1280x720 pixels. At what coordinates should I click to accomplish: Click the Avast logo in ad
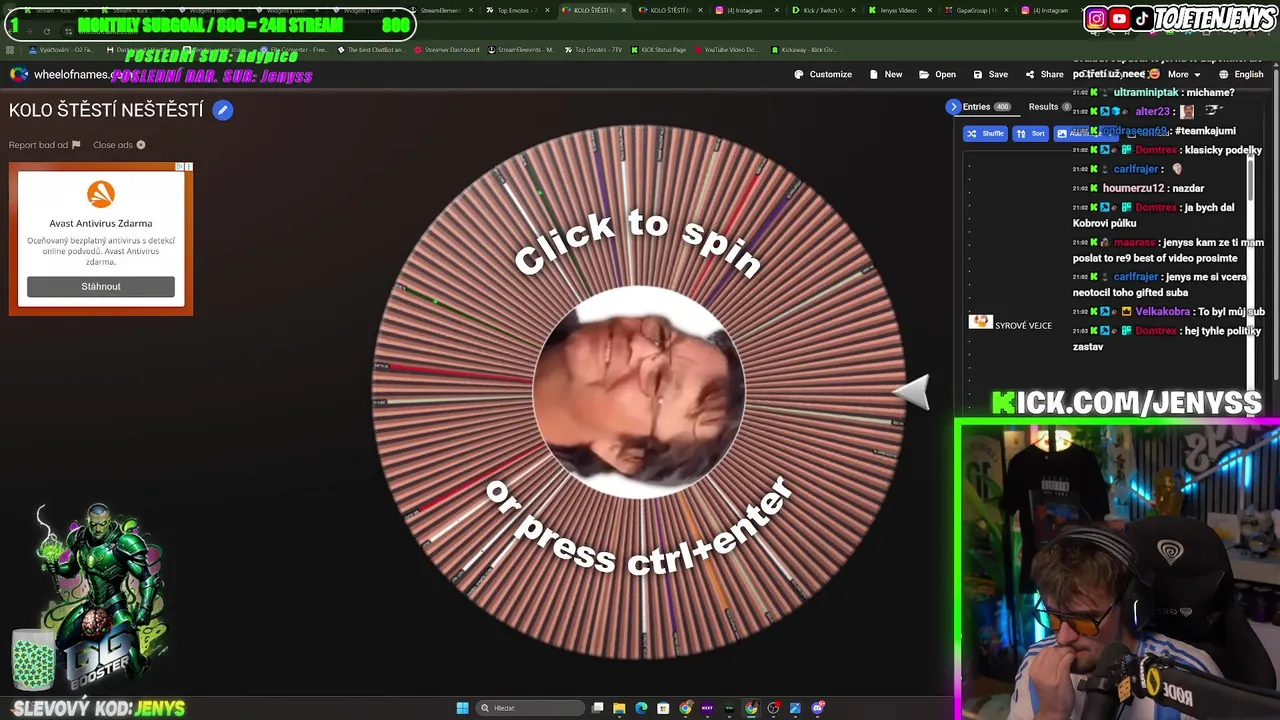pyautogui.click(x=101, y=194)
